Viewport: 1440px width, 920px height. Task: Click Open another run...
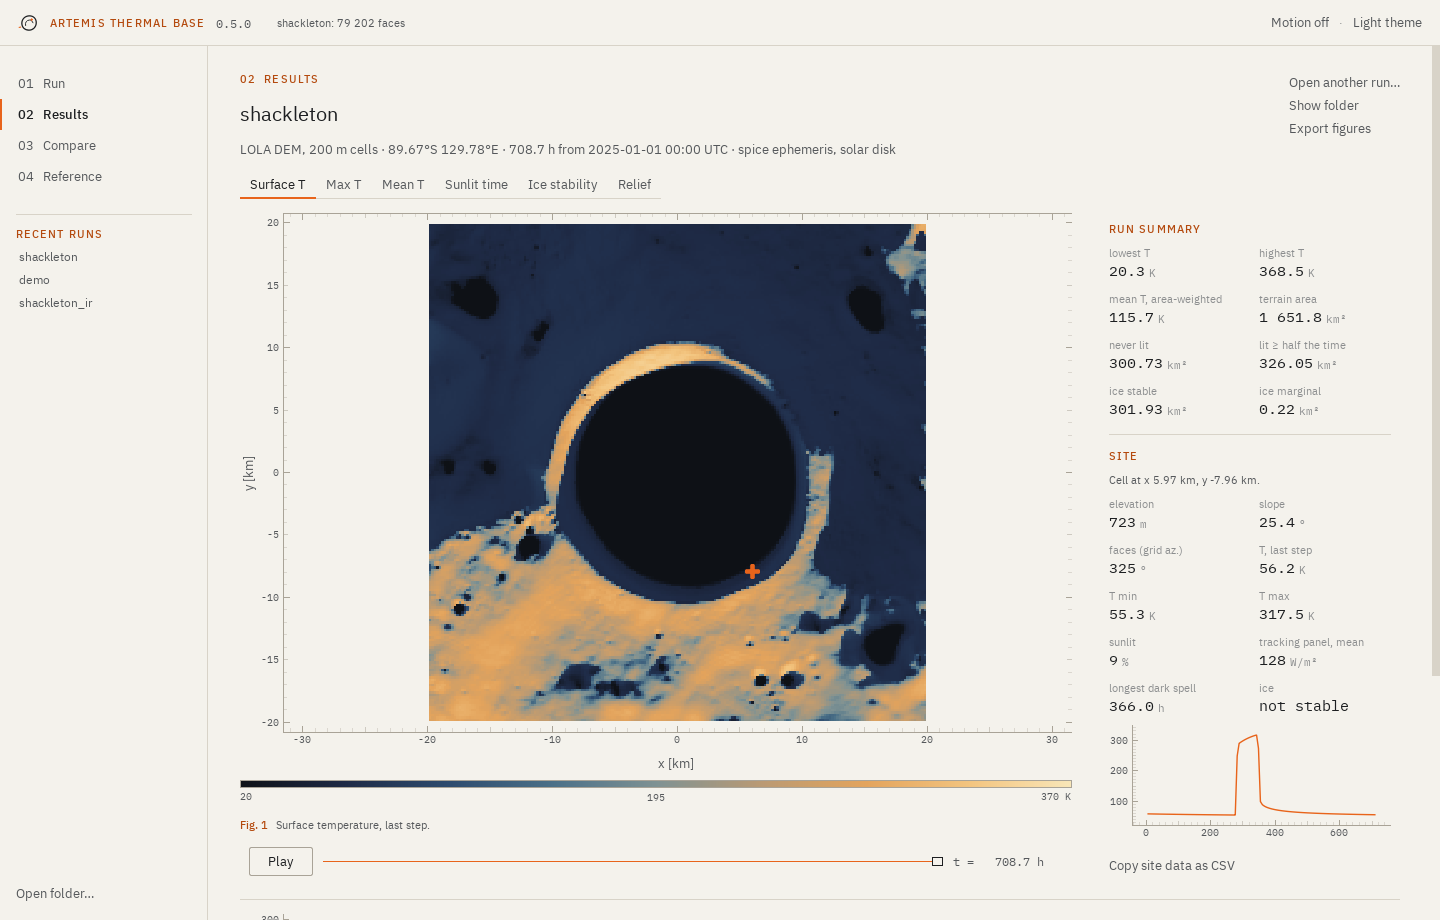click(x=1344, y=83)
